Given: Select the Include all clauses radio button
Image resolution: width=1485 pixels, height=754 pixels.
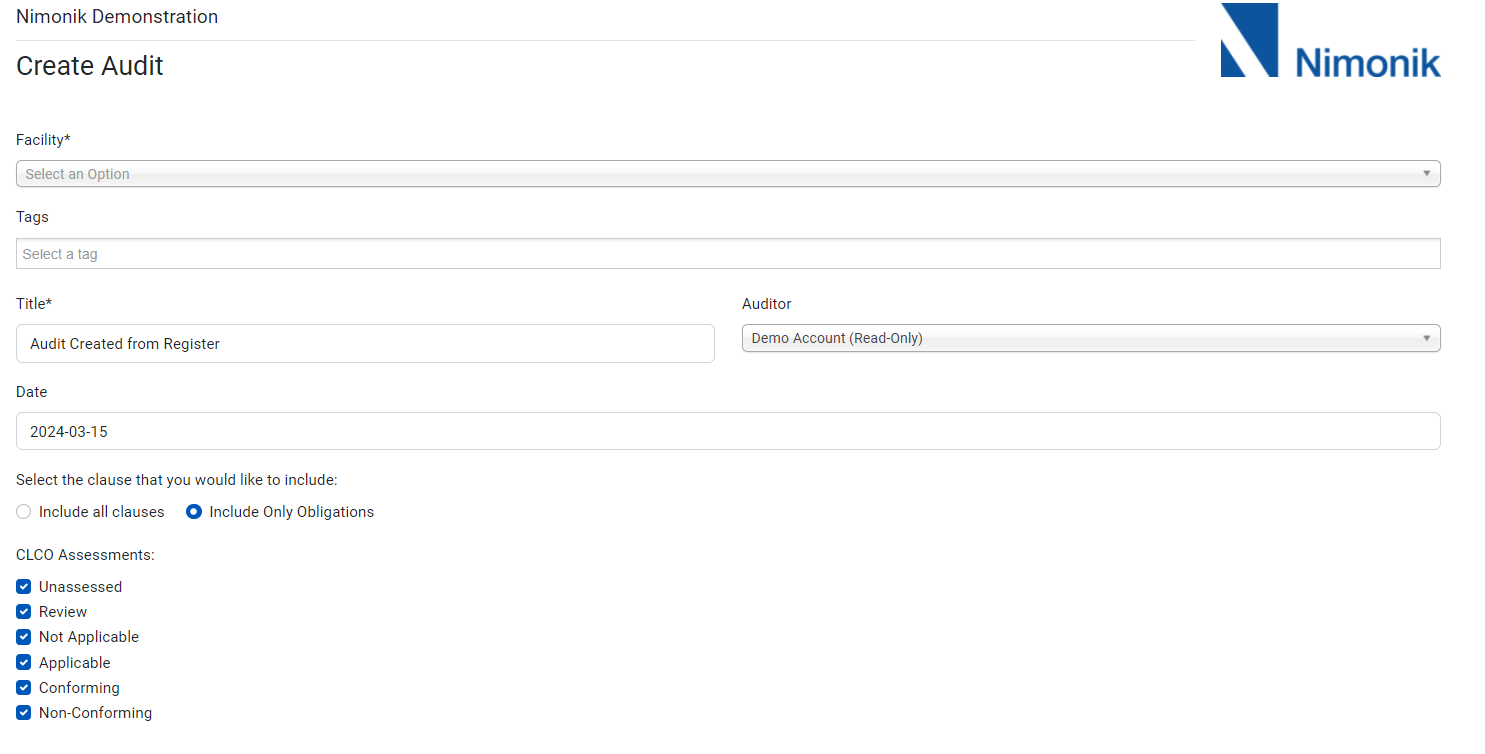Looking at the screenshot, I should (x=24, y=512).
